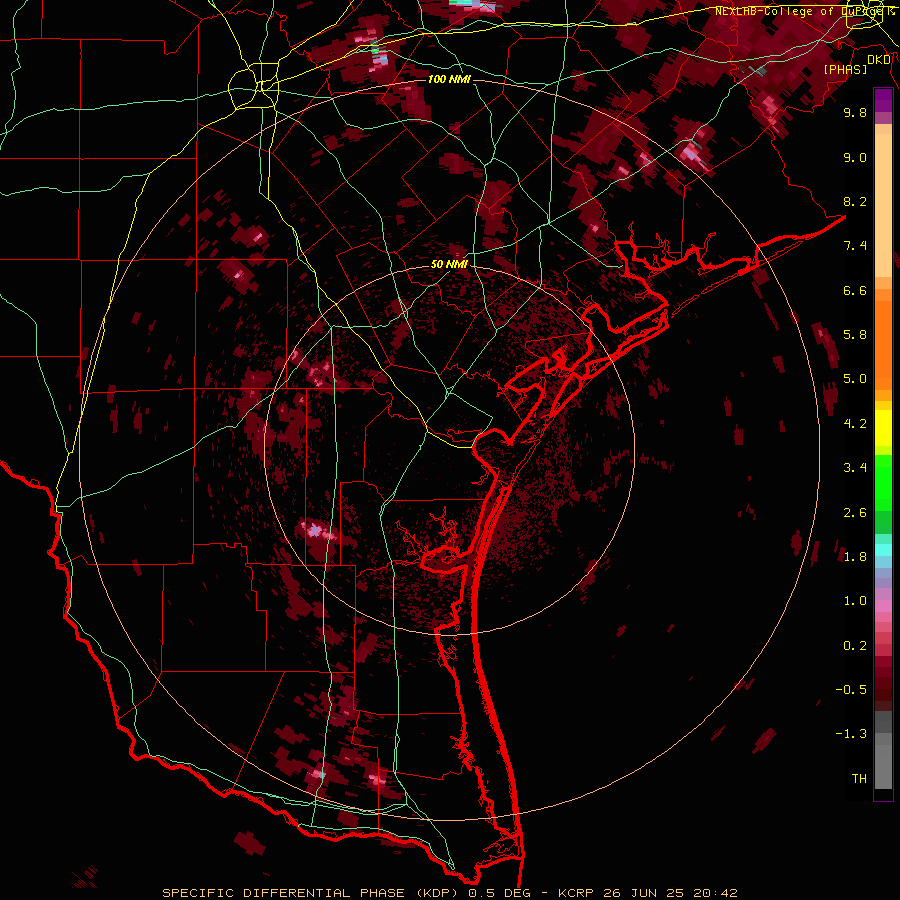Viewport: 900px width, 900px height.
Task: Click the 100 NMI range ring label
Action: pos(449,79)
